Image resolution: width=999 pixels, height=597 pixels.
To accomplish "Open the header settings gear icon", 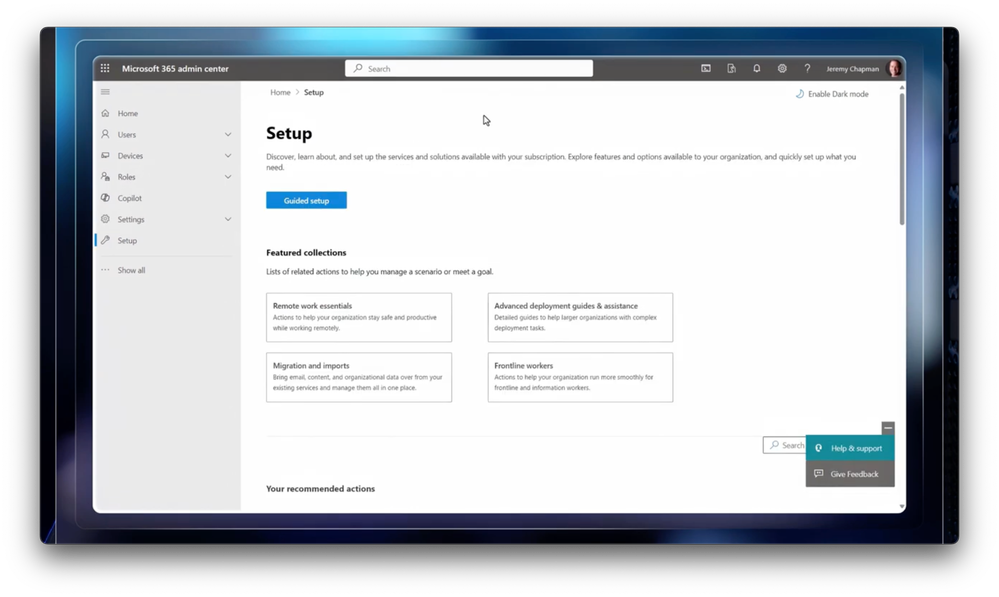I will pyautogui.click(x=782, y=68).
